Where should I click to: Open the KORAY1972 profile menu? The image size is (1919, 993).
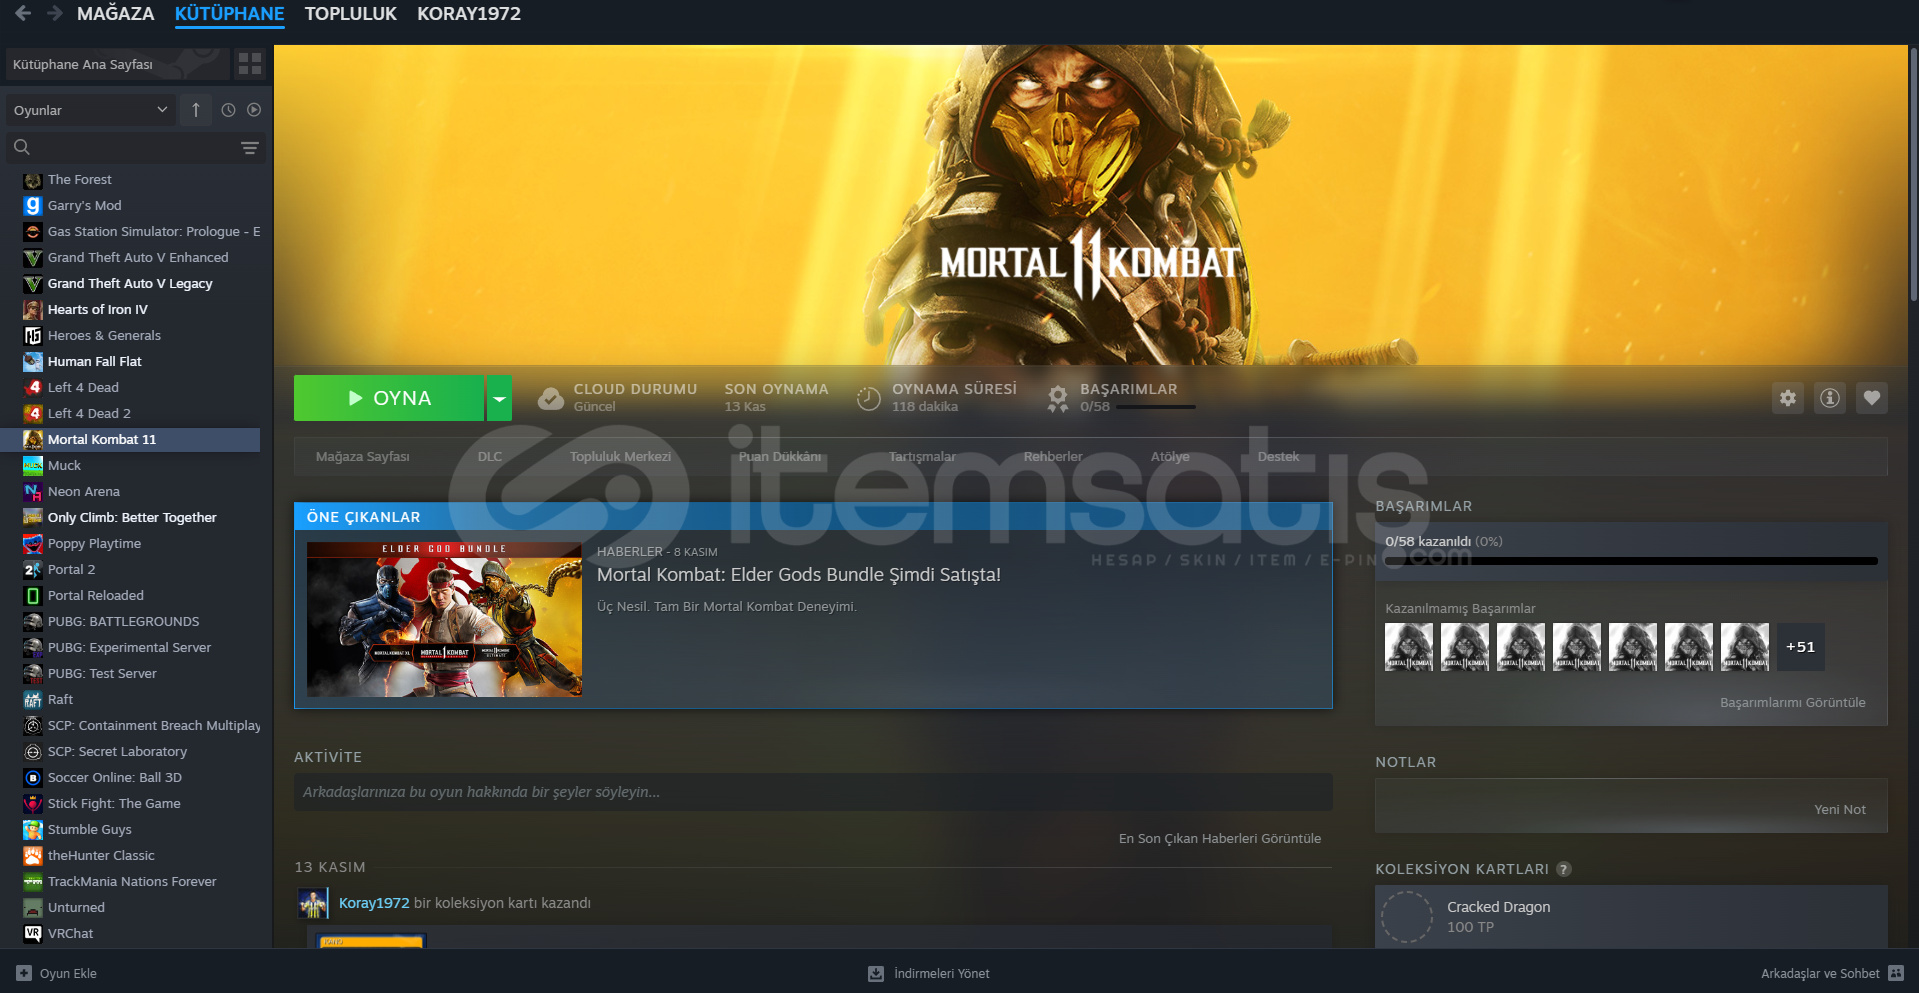469,14
